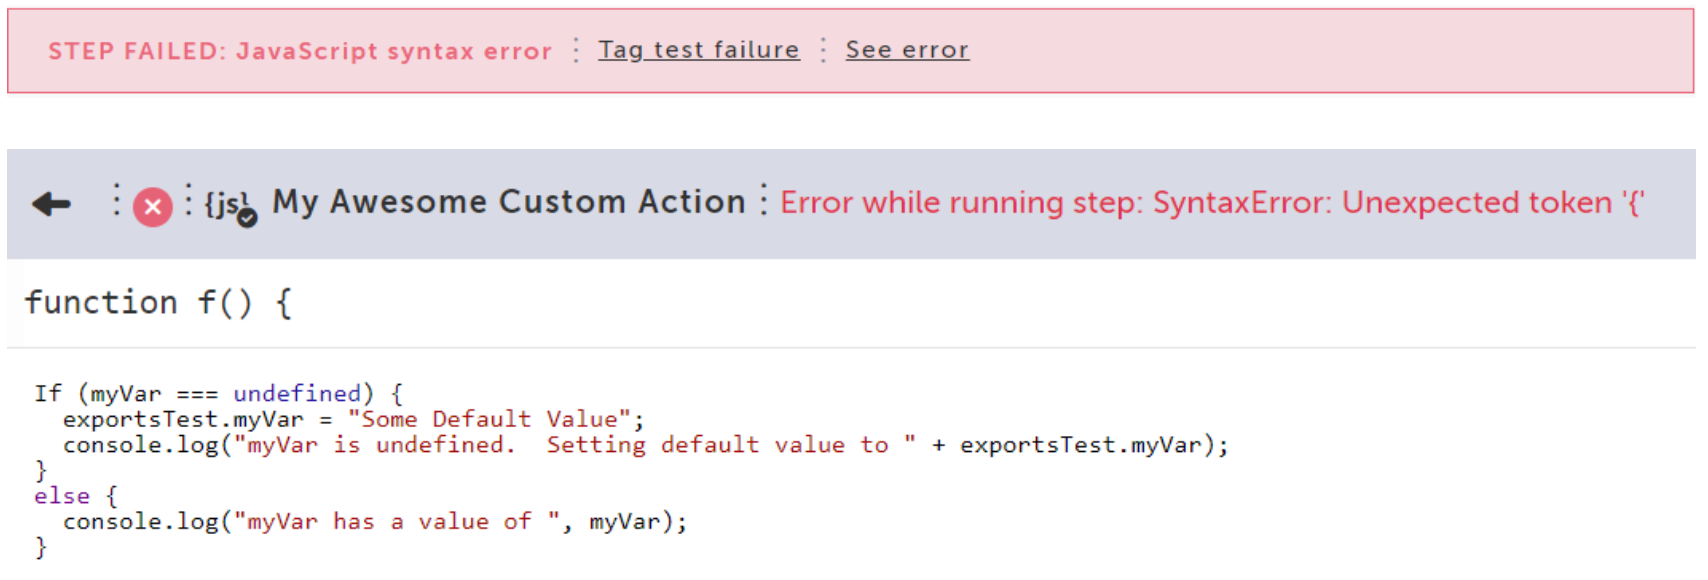Click the checkmark badge on the js icon
The image size is (1708, 580).
point(247,217)
